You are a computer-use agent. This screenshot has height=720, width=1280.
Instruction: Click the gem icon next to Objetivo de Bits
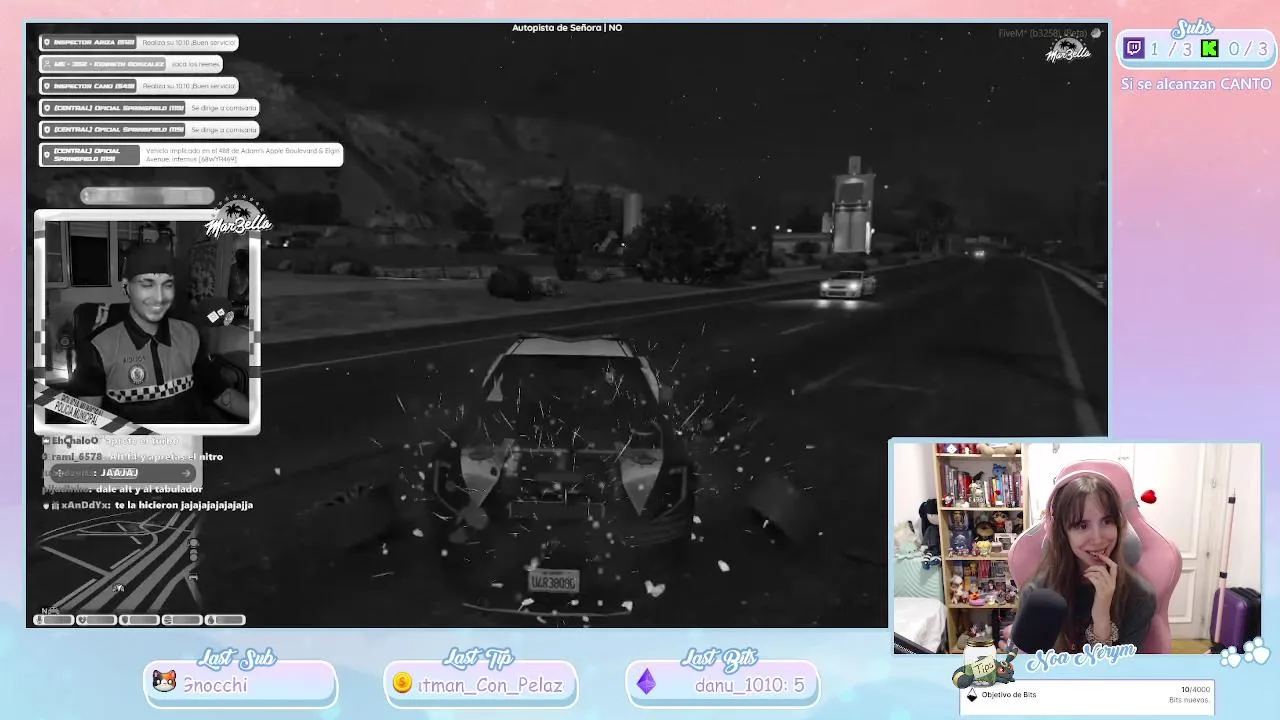(971, 695)
